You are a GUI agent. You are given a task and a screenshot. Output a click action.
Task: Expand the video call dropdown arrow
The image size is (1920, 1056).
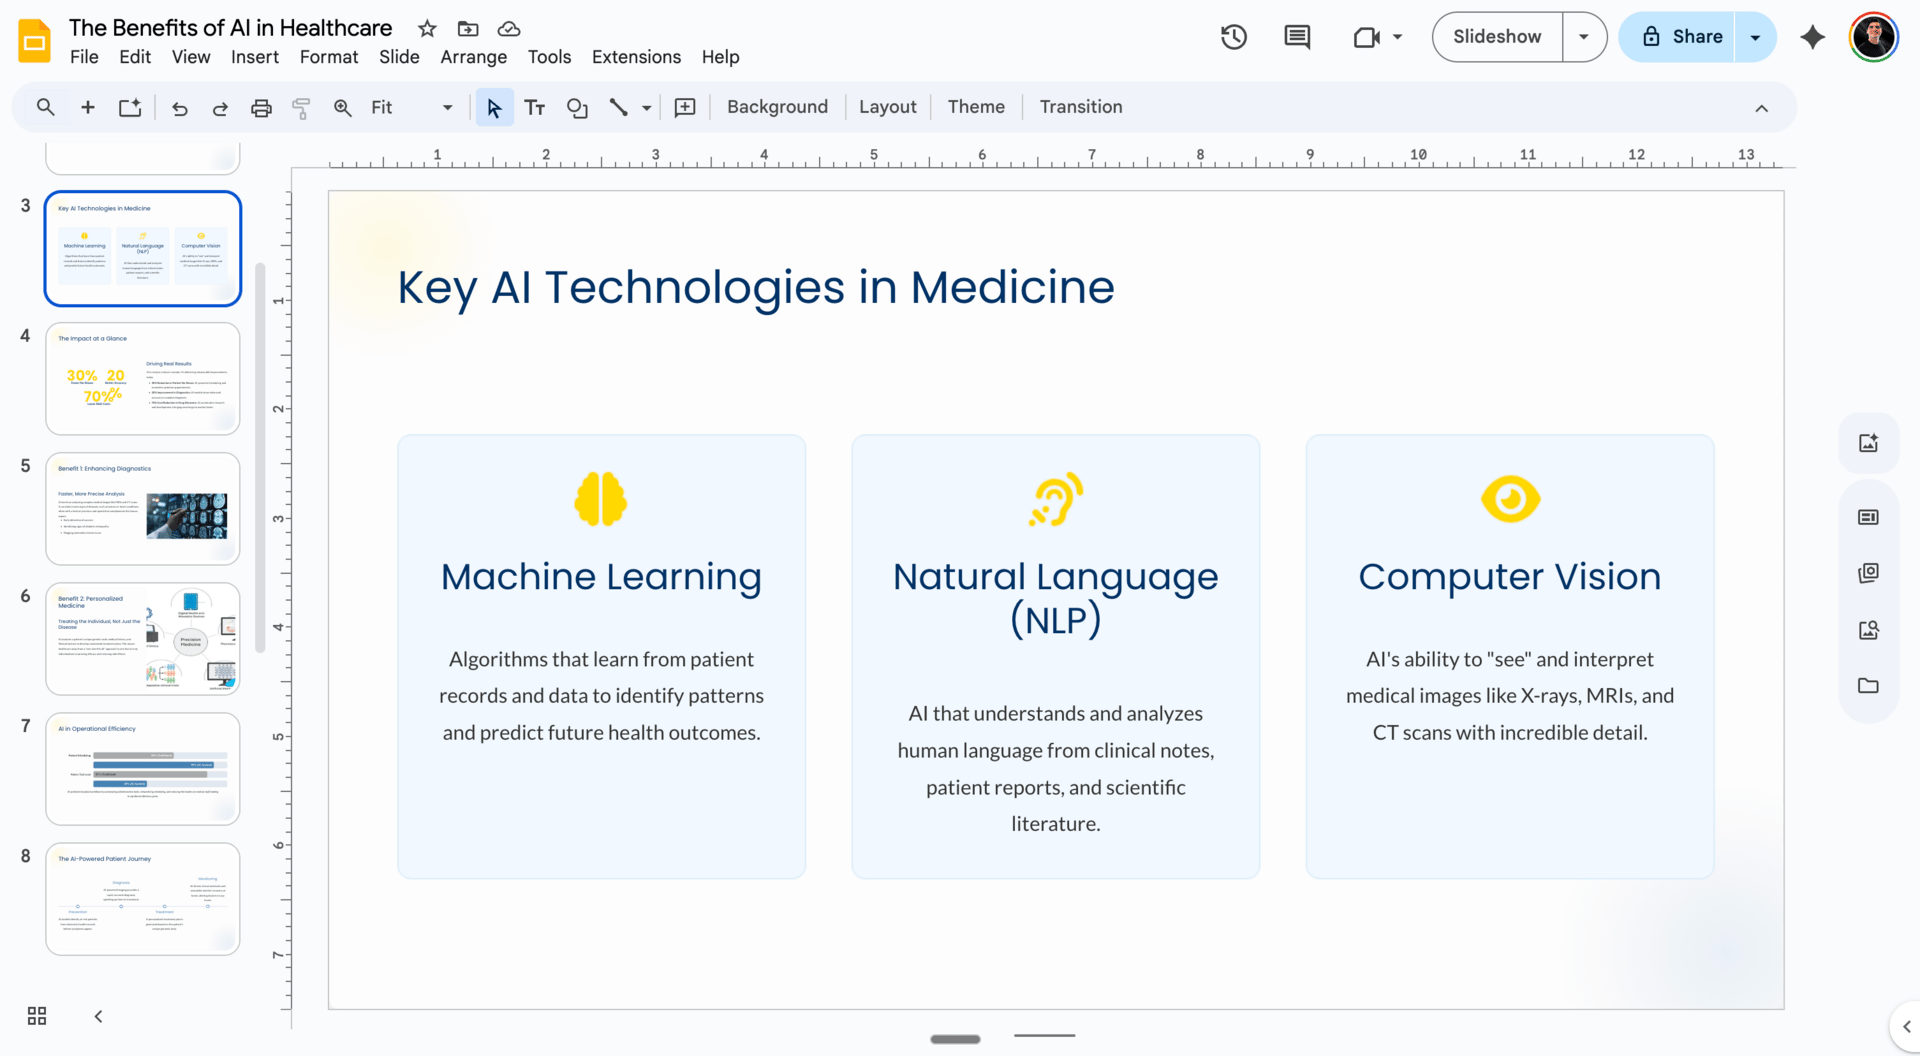pos(1397,37)
